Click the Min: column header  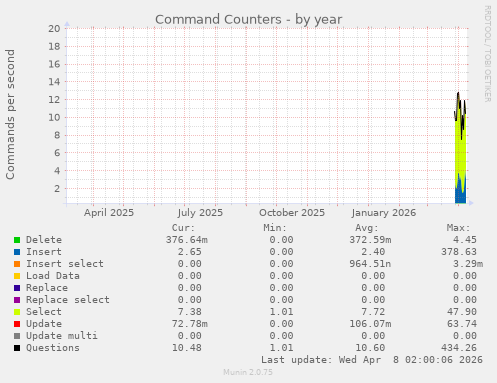pyautogui.click(x=275, y=228)
